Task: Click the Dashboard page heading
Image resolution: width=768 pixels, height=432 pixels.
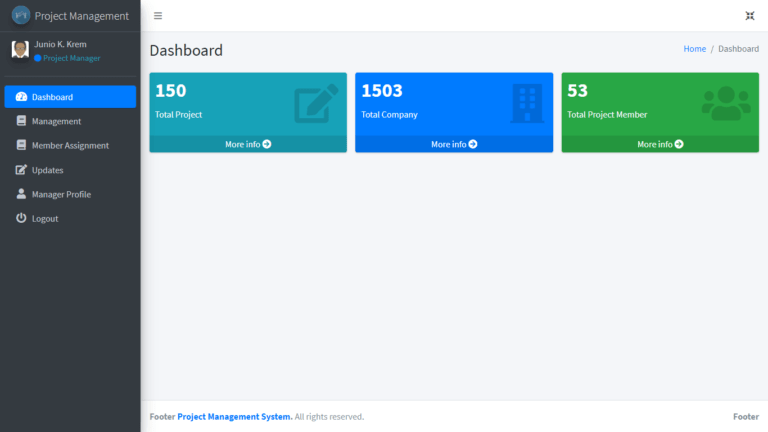Action: click(186, 50)
